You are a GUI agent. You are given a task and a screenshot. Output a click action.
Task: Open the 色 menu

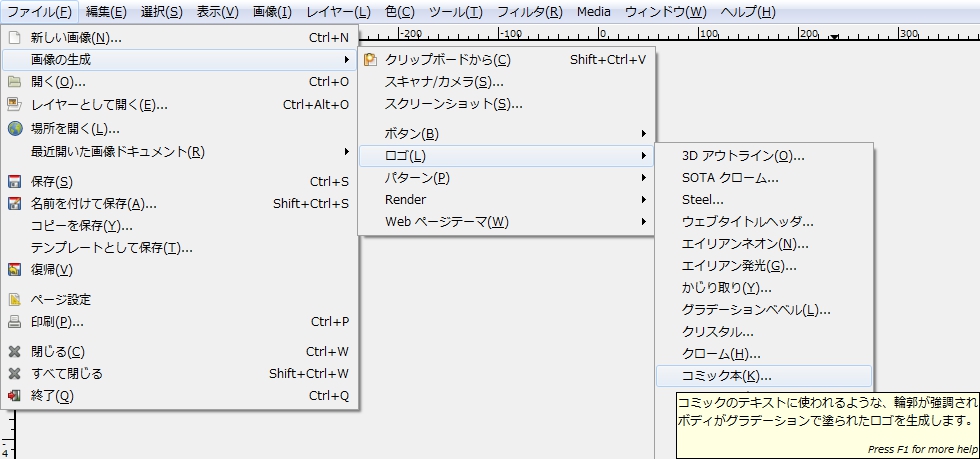click(399, 12)
